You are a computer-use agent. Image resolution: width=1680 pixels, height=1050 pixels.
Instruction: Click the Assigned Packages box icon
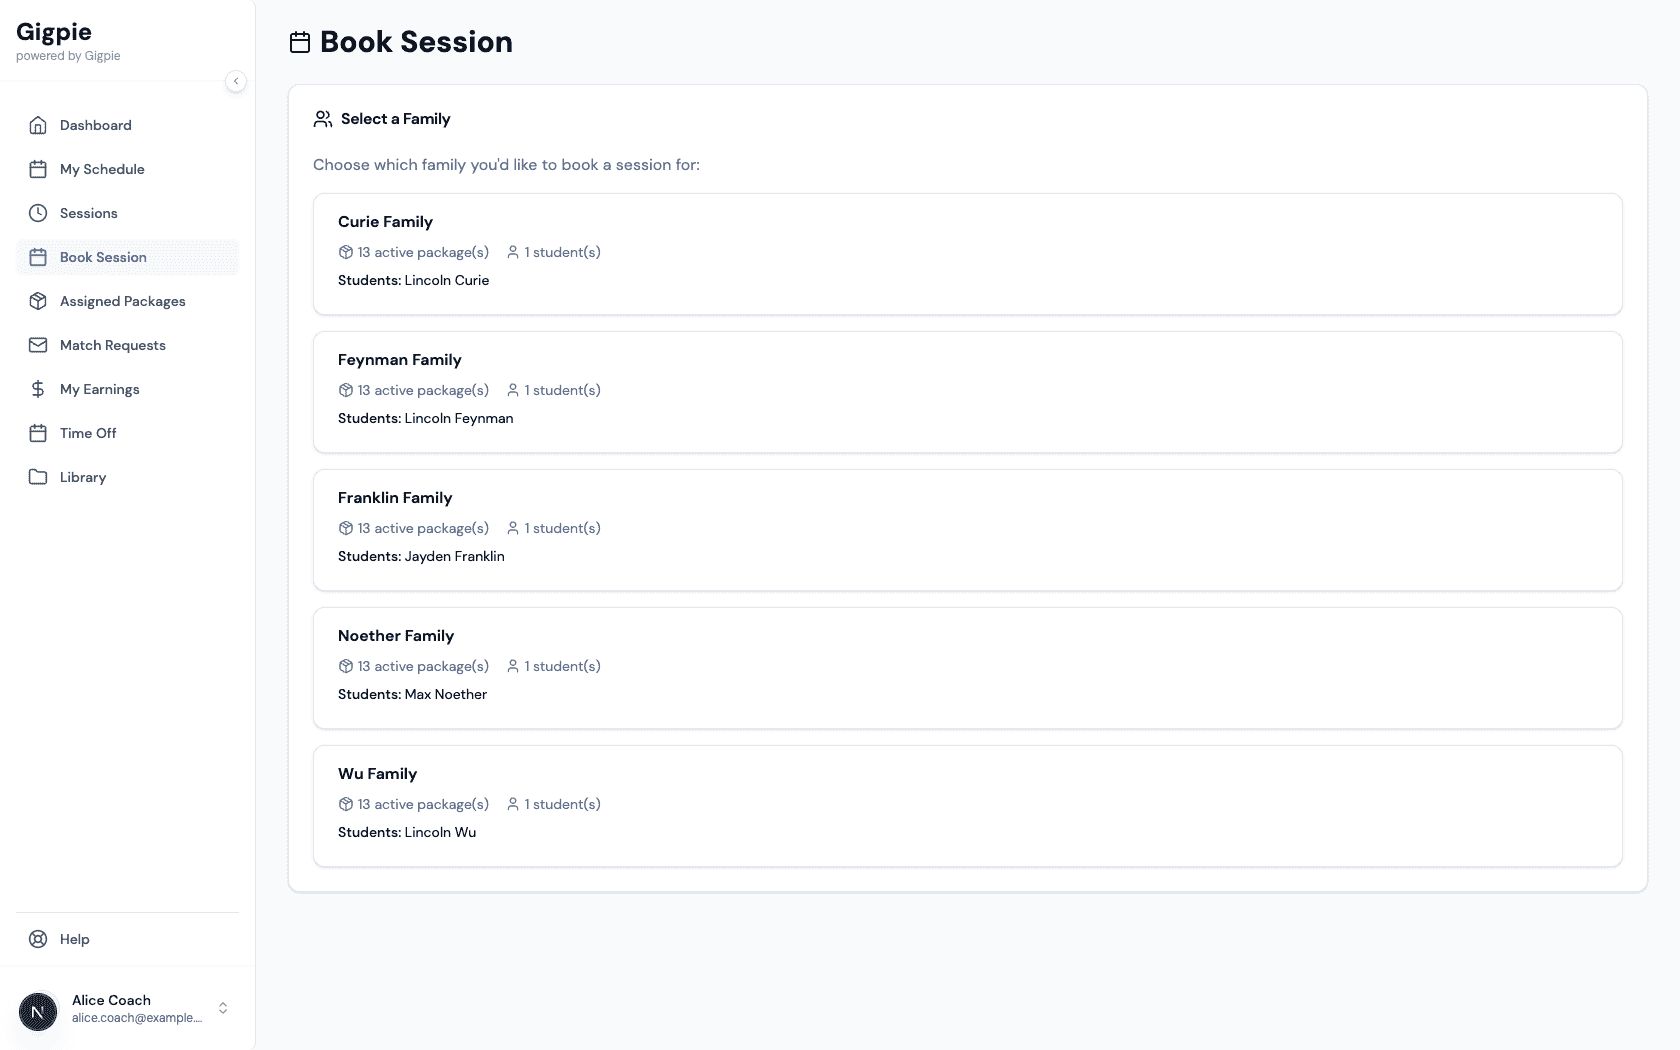[x=38, y=301]
